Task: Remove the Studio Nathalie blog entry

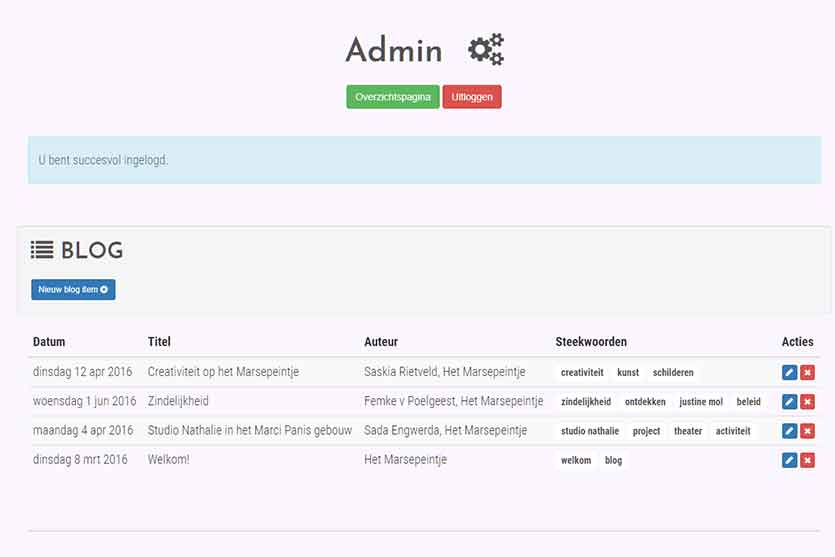Action: (807, 431)
